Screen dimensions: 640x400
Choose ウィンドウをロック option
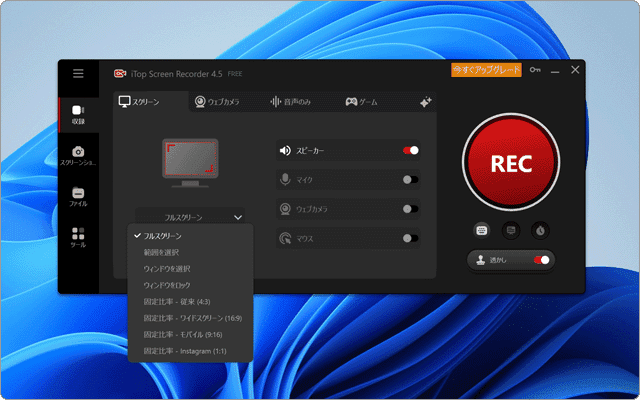[x=190, y=285]
